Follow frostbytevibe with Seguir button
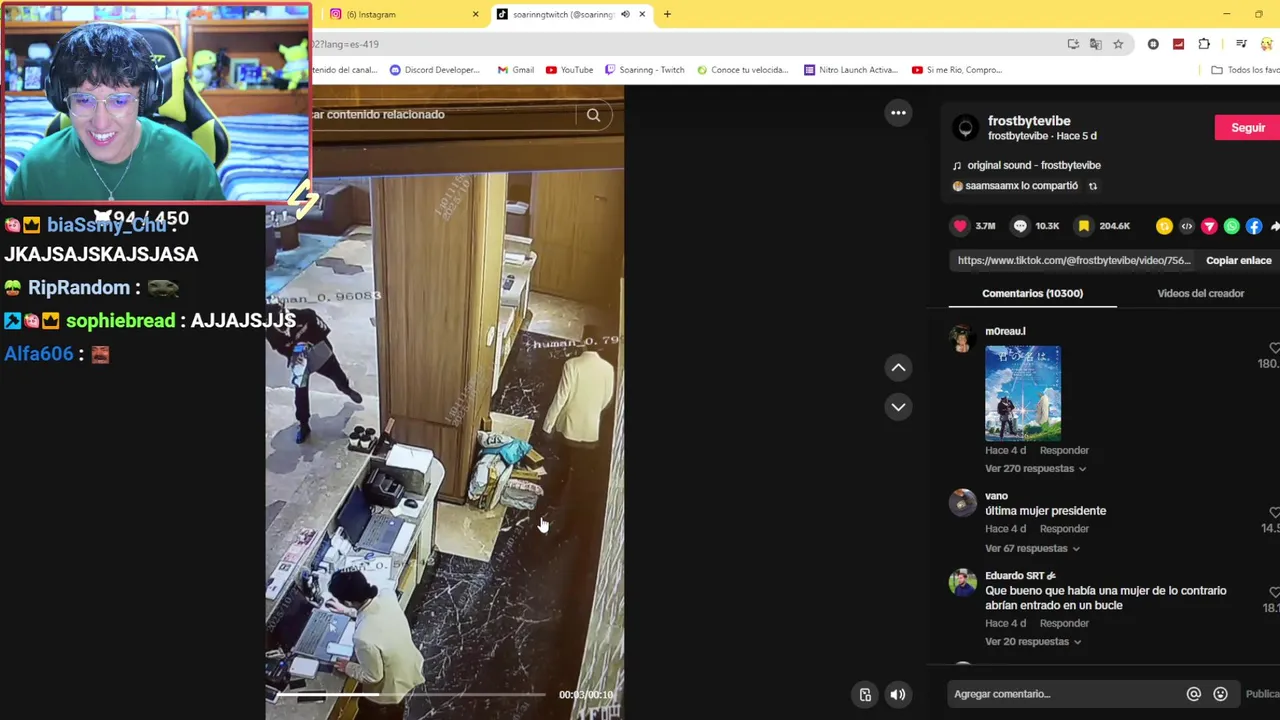The height and width of the screenshot is (720, 1280). [1247, 128]
